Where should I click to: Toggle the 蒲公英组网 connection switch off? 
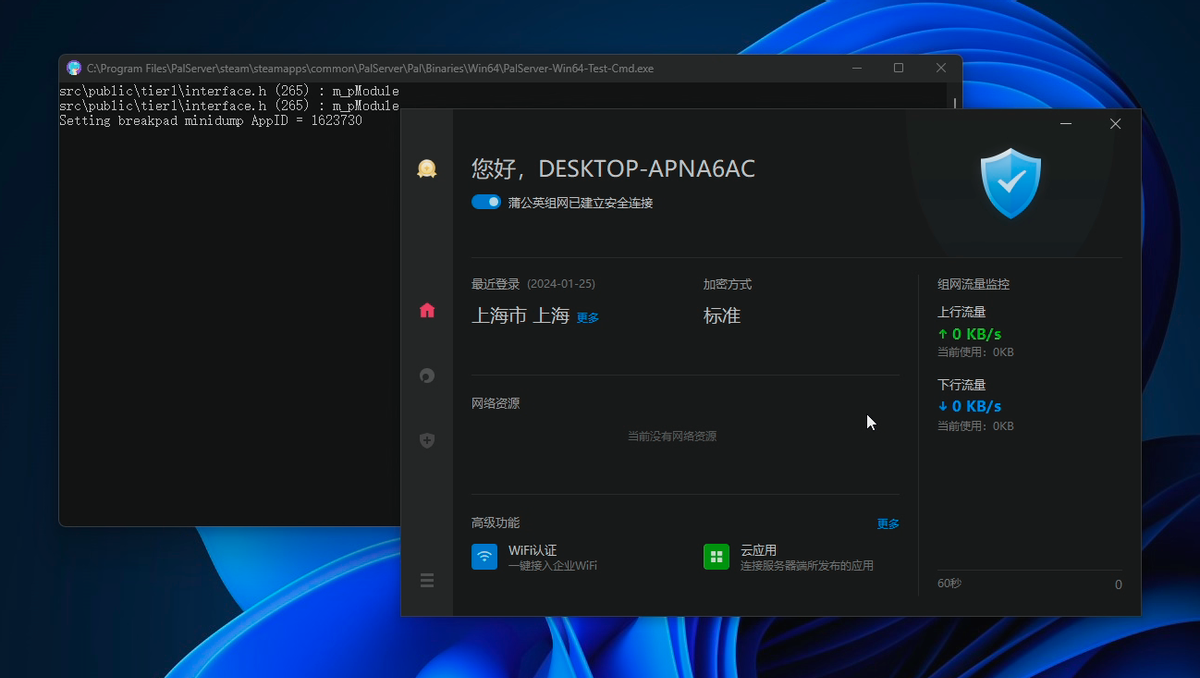(x=486, y=202)
